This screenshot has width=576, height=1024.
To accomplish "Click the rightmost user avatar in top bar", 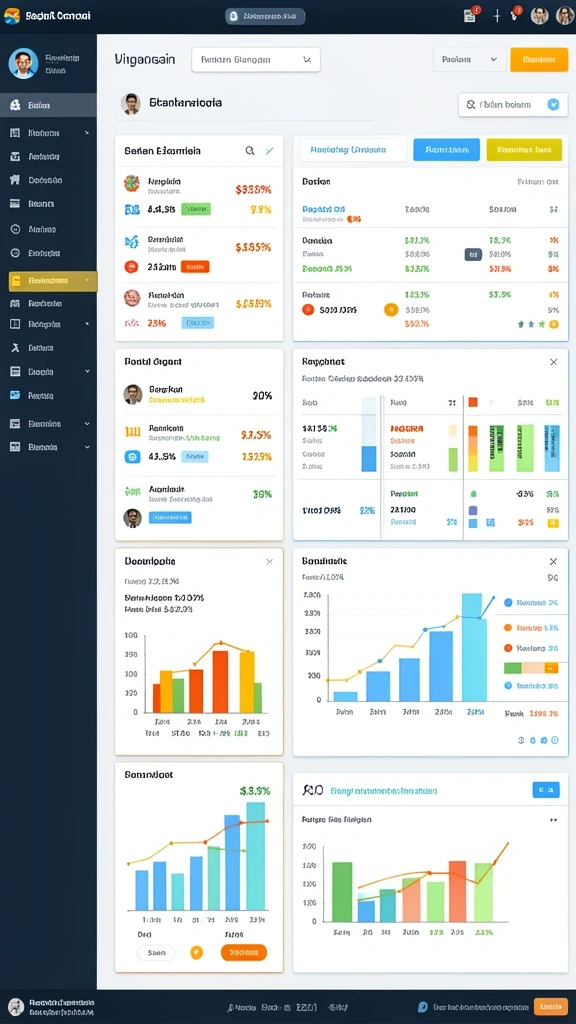I will click(565, 16).
